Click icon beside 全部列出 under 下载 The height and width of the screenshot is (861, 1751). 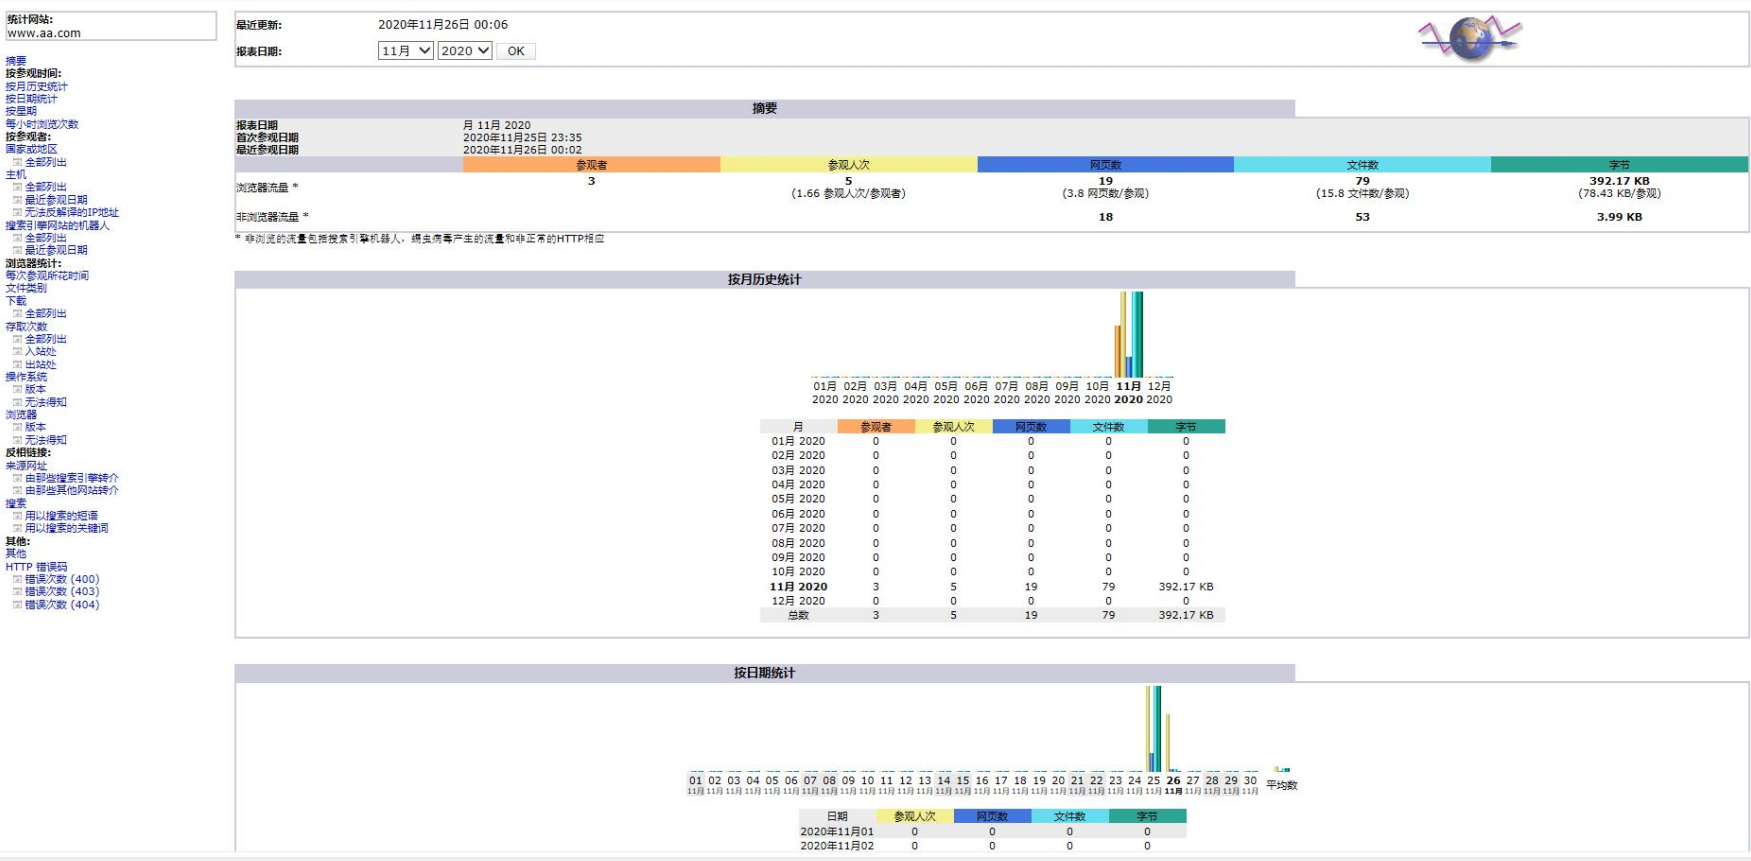[17, 314]
